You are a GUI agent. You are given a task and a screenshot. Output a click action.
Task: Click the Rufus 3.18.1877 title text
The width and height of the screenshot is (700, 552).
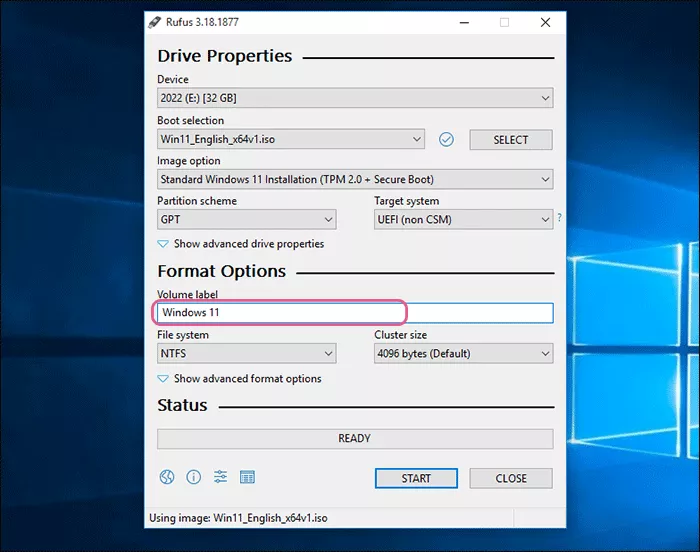coord(202,22)
